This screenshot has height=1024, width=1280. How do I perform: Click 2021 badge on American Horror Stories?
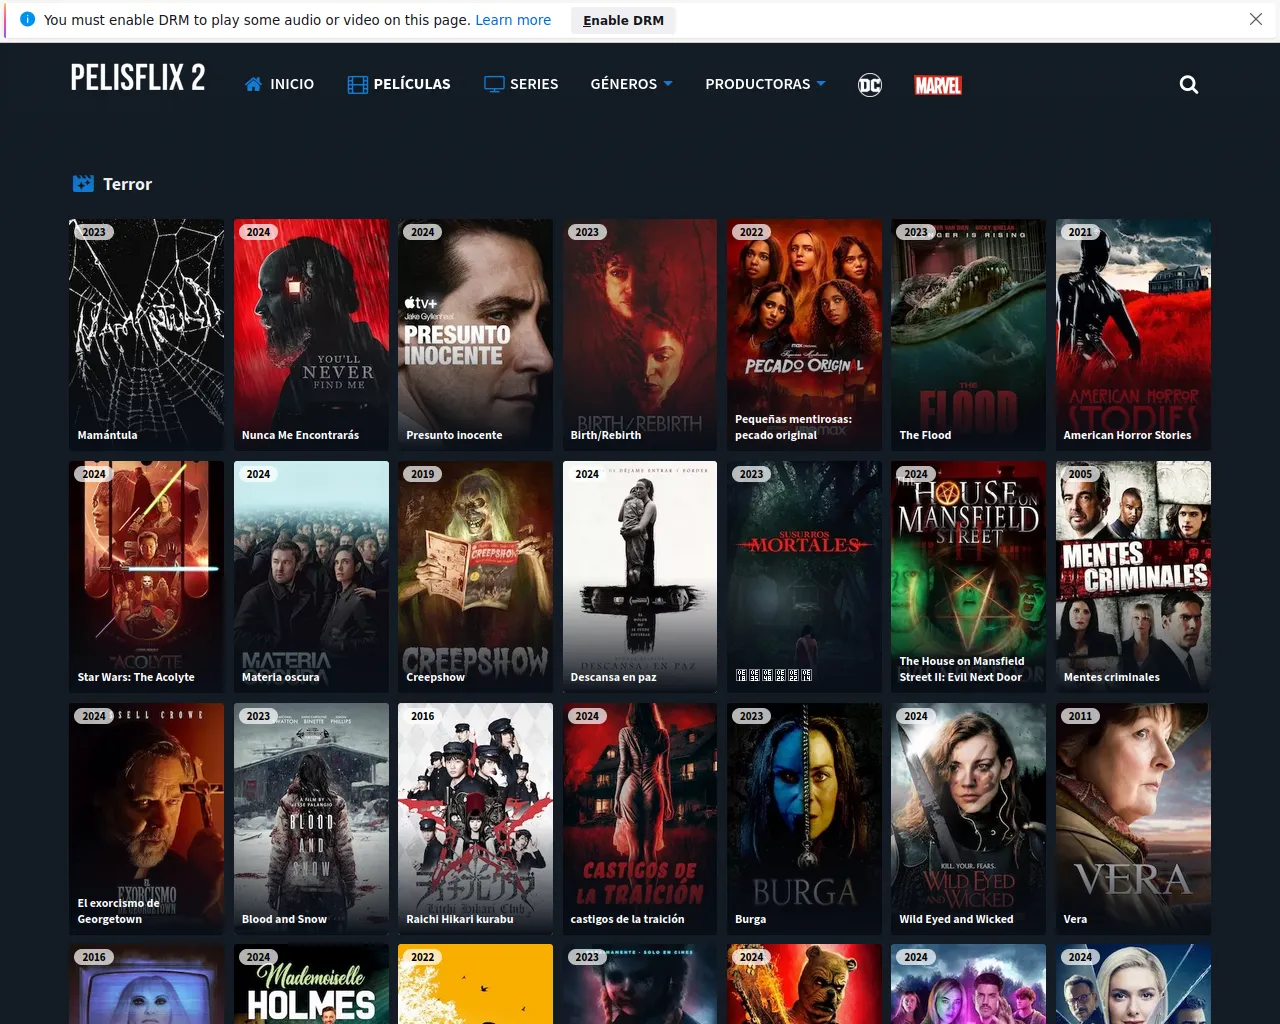click(x=1080, y=232)
